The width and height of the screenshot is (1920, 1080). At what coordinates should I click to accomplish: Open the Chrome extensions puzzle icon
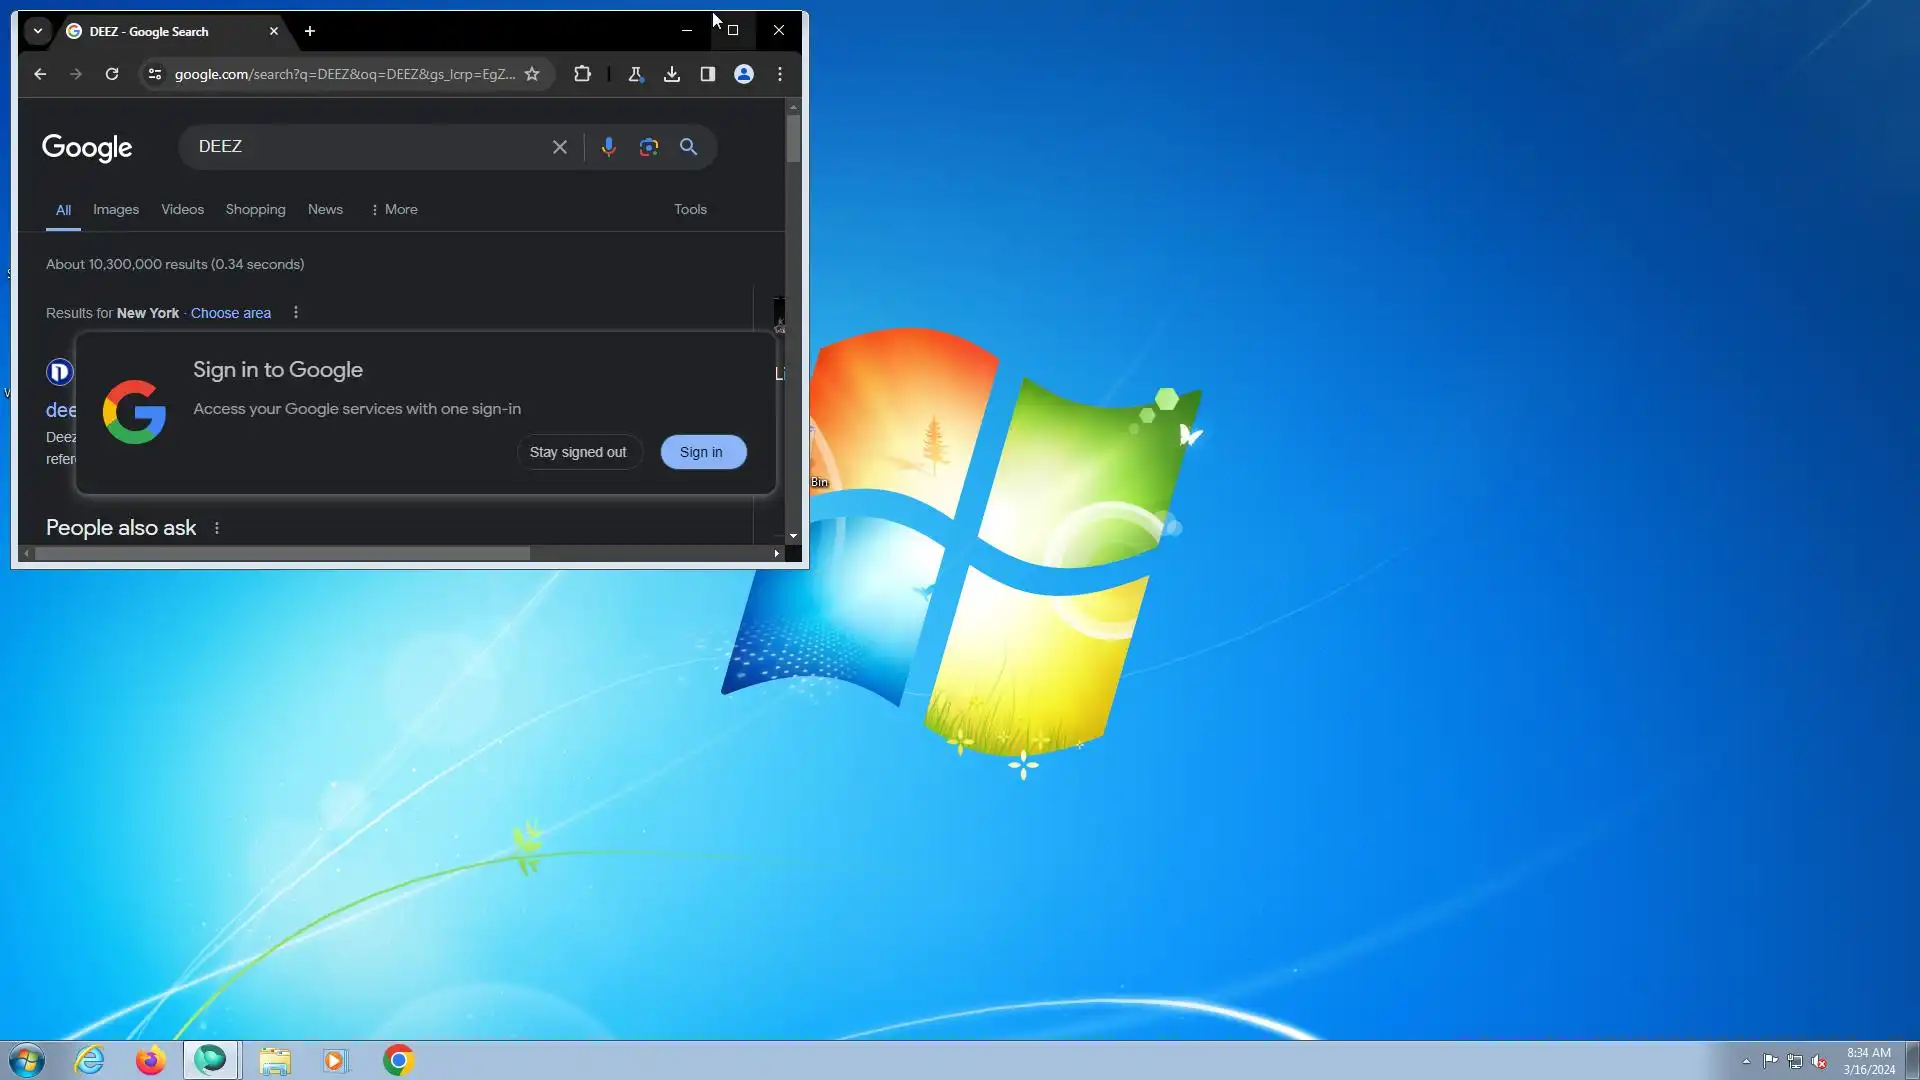[582, 74]
